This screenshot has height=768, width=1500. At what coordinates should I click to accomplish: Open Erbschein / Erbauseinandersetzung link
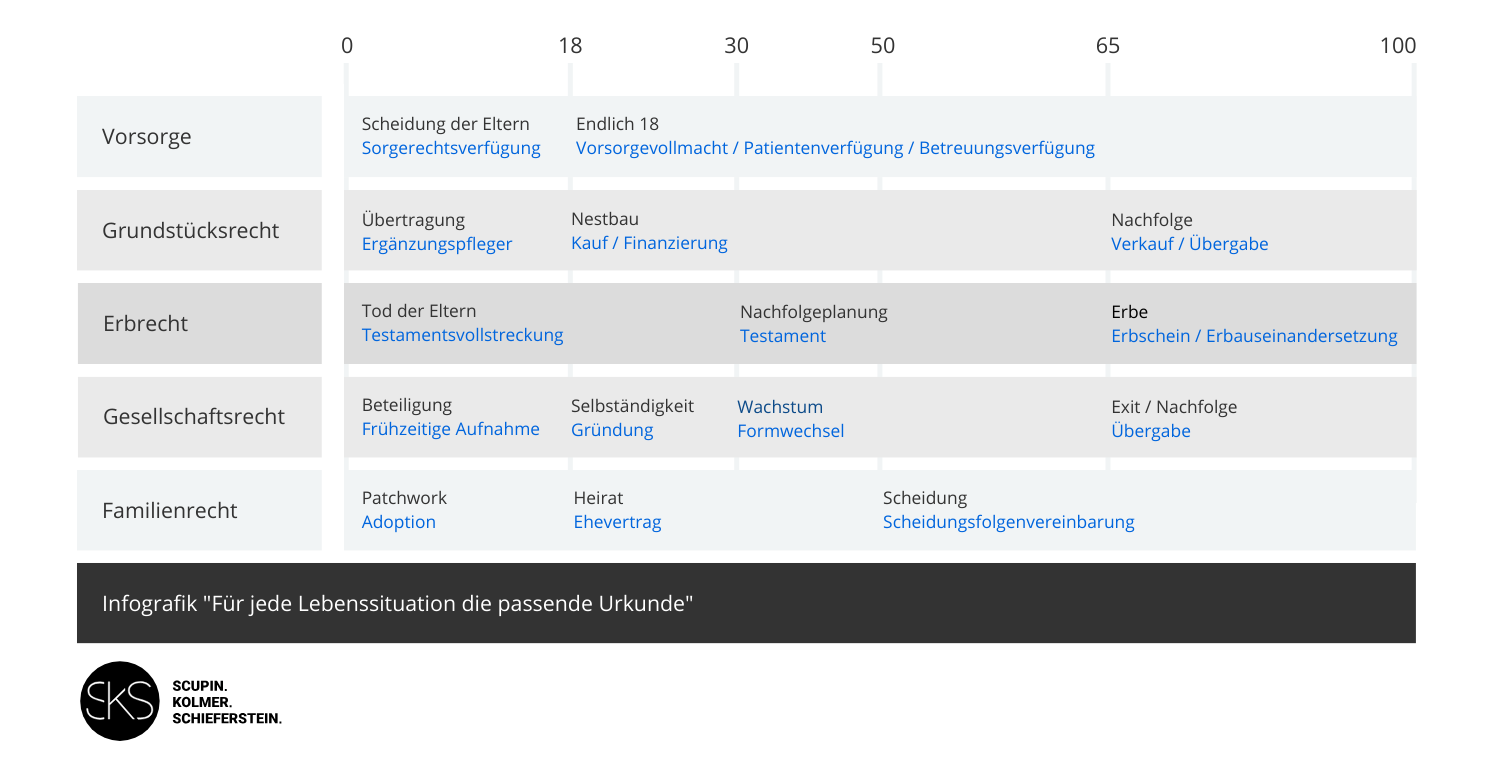1254,337
